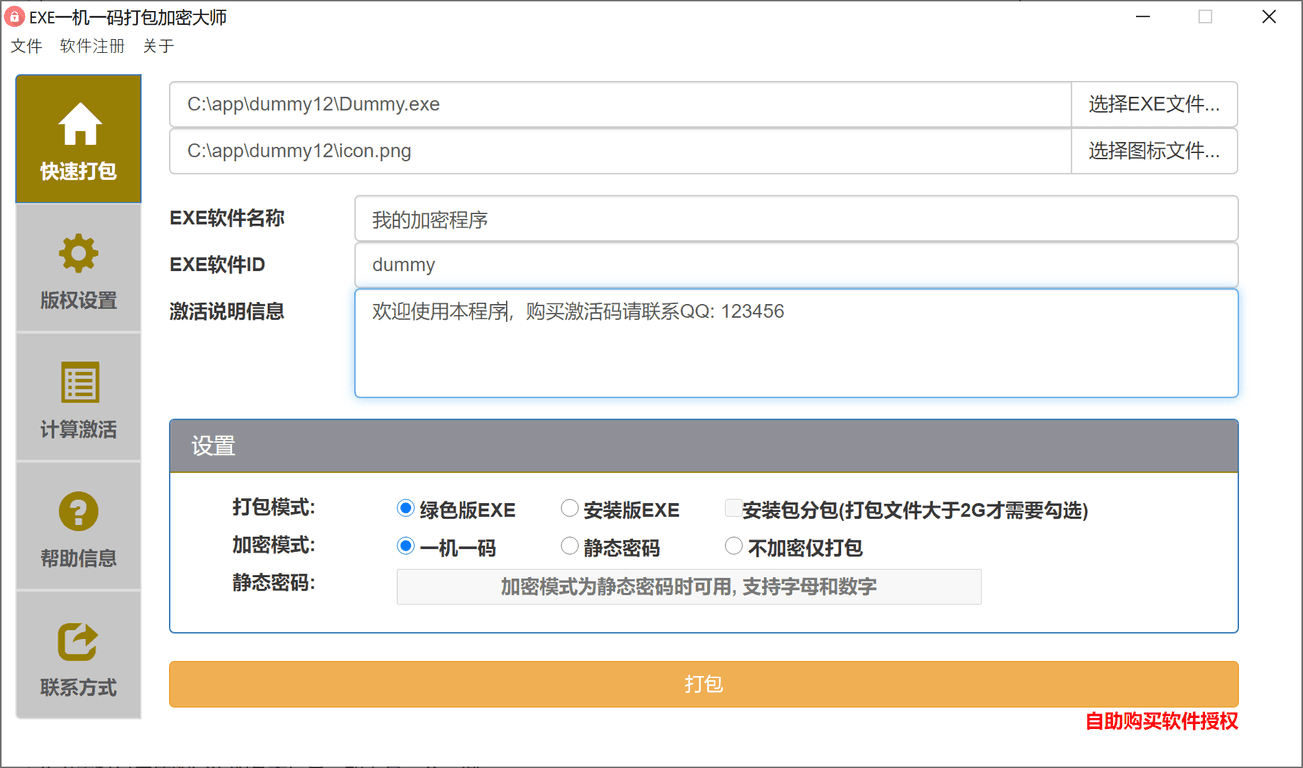The width and height of the screenshot is (1303, 768).
Task: Click the app lock icon in title bar
Action: click(17, 16)
